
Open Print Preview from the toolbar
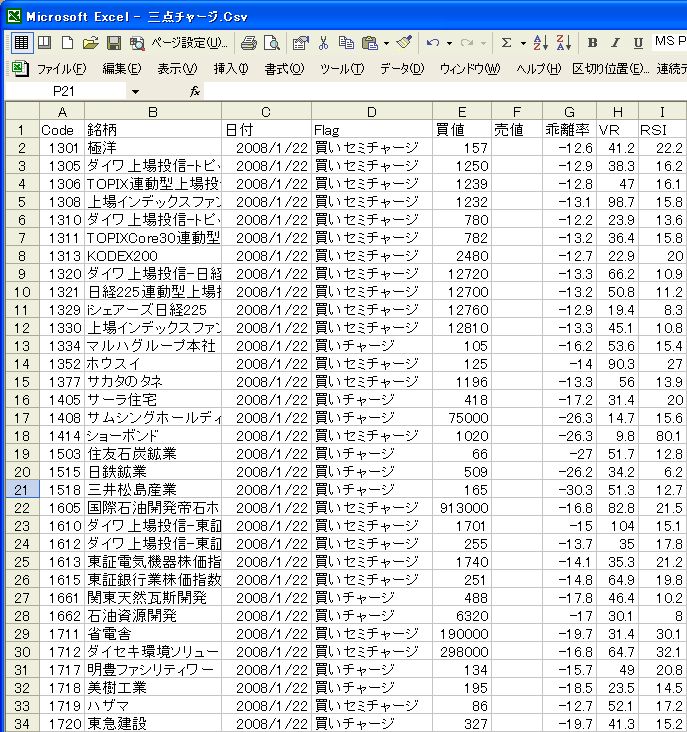click(x=271, y=43)
